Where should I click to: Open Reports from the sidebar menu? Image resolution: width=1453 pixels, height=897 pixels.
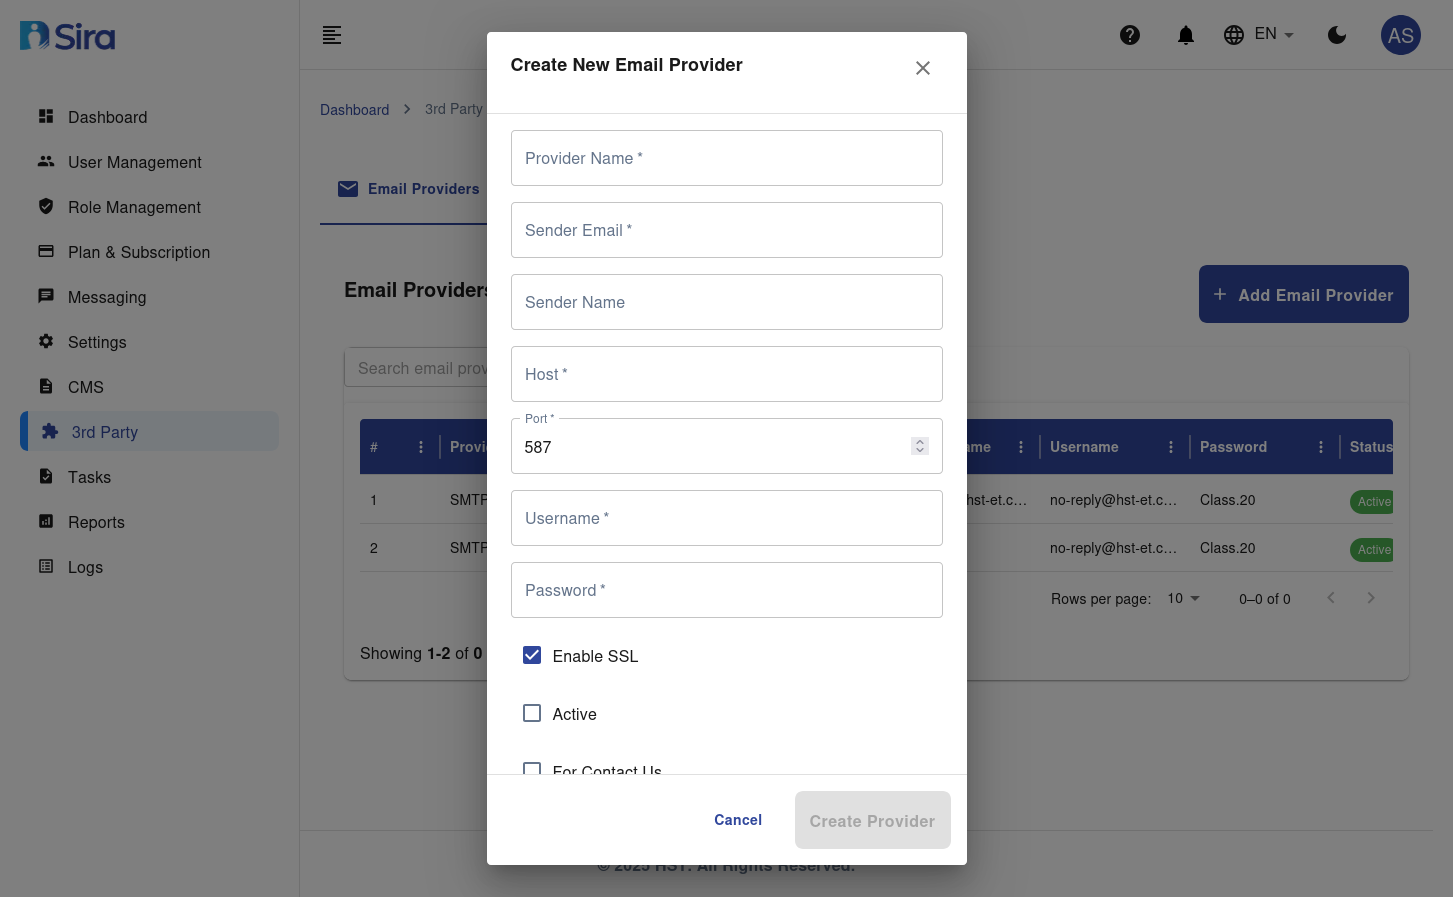(96, 522)
